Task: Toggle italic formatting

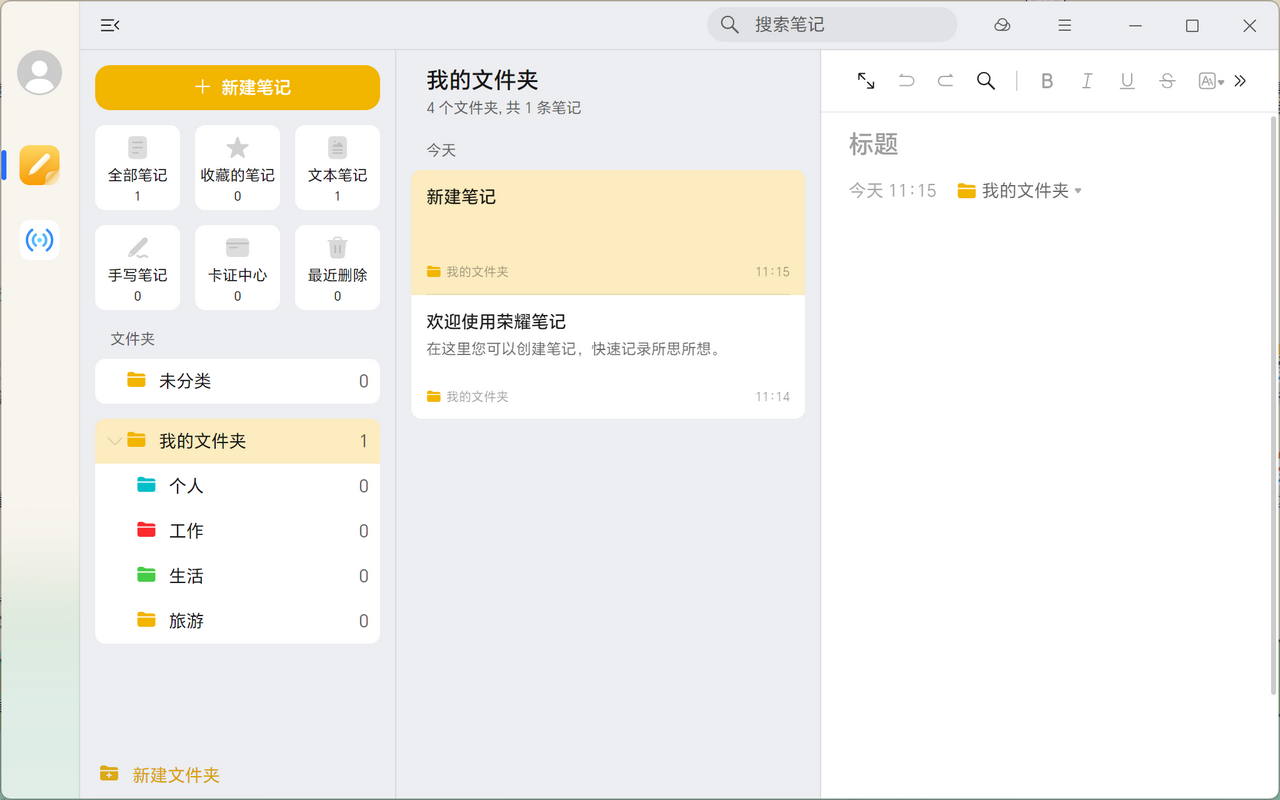Action: pyautogui.click(x=1087, y=81)
